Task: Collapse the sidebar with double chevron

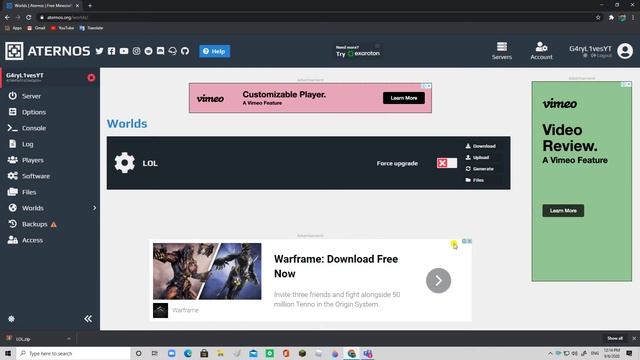Action: pos(88,318)
